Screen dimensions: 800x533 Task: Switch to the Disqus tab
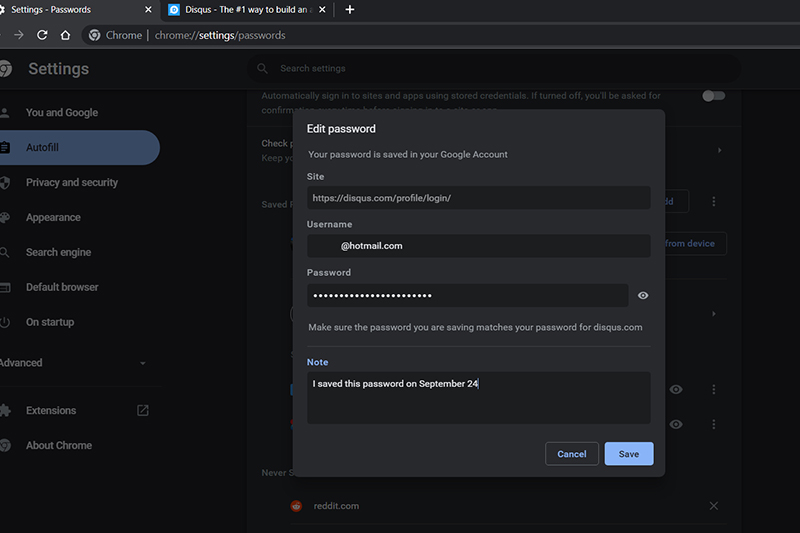247,10
